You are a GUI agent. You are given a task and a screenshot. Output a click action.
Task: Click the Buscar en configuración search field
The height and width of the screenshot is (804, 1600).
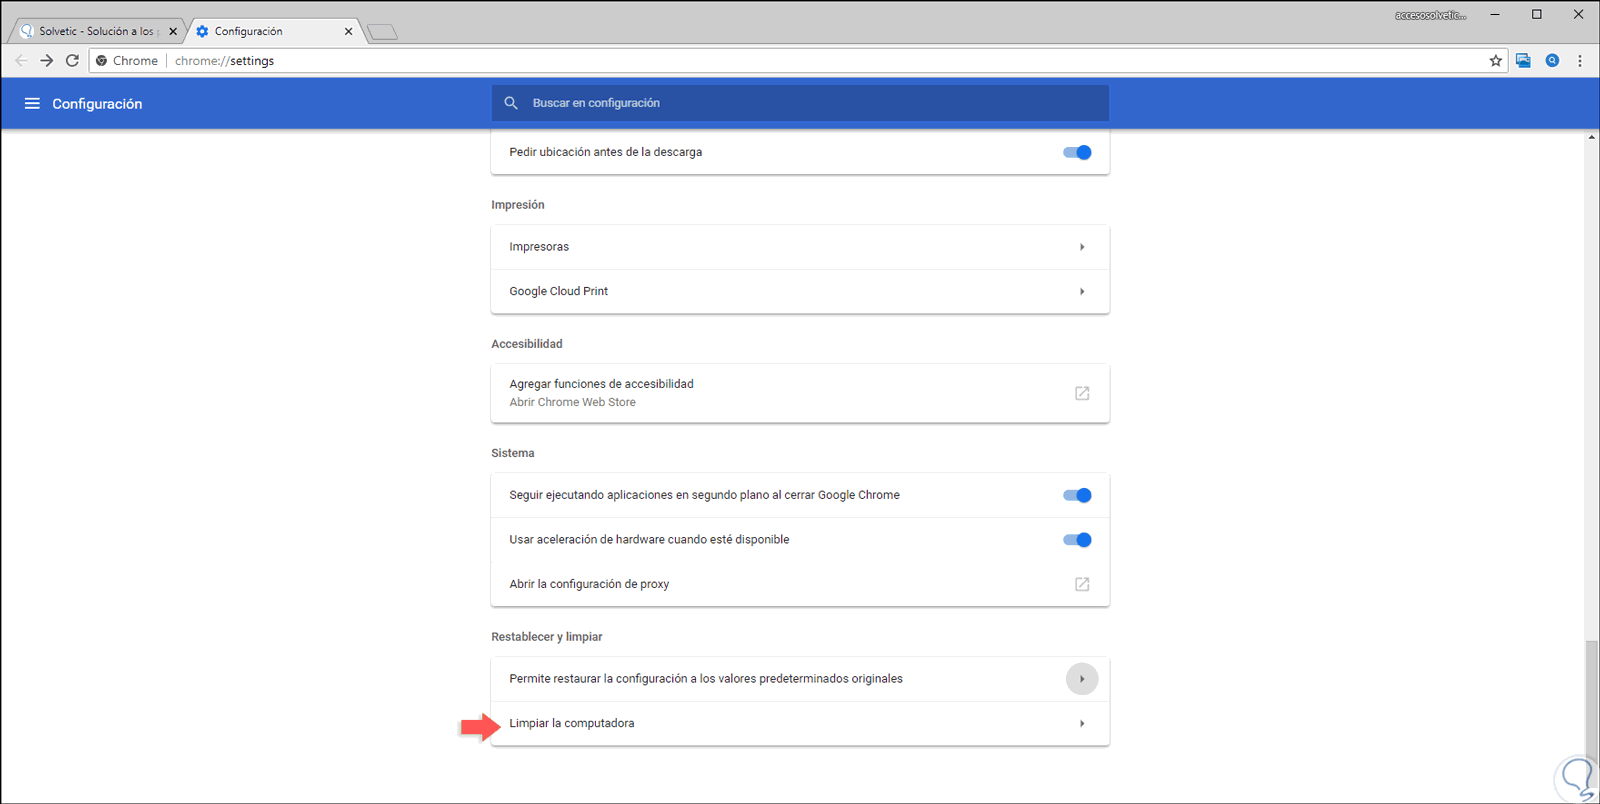pyautogui.click(x=800, y=103)
